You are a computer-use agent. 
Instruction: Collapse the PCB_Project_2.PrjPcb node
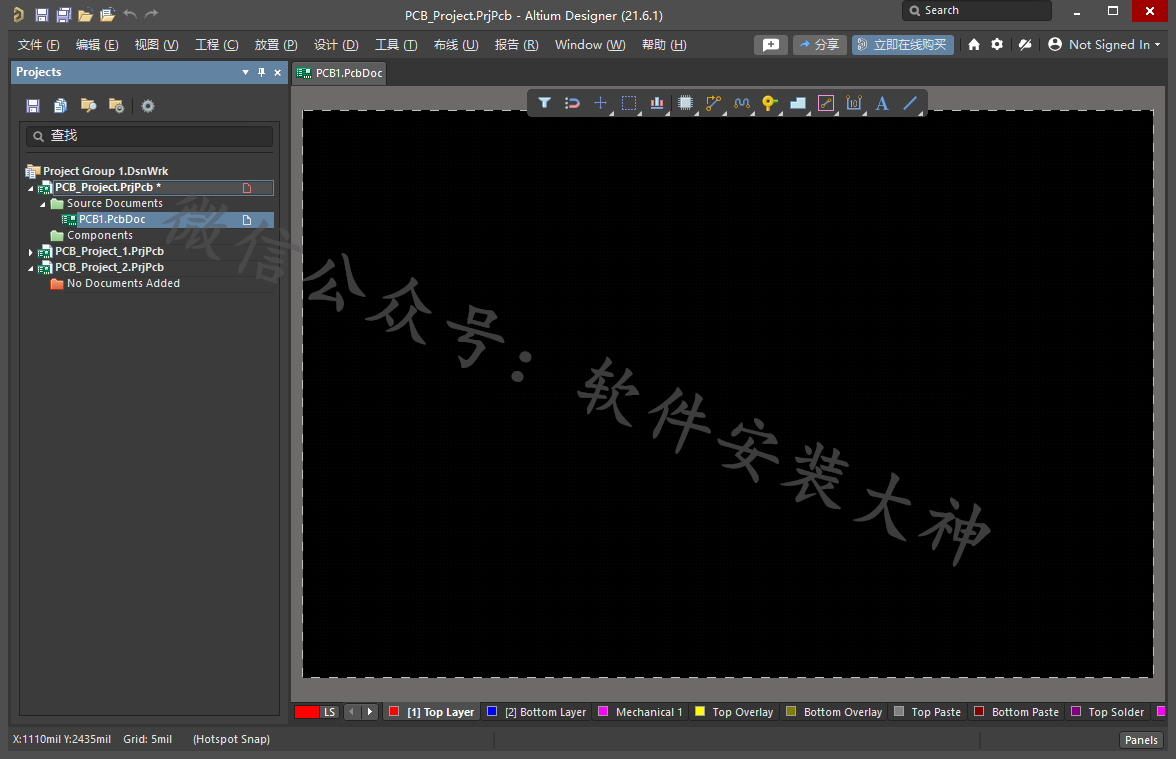coord(31,268)
